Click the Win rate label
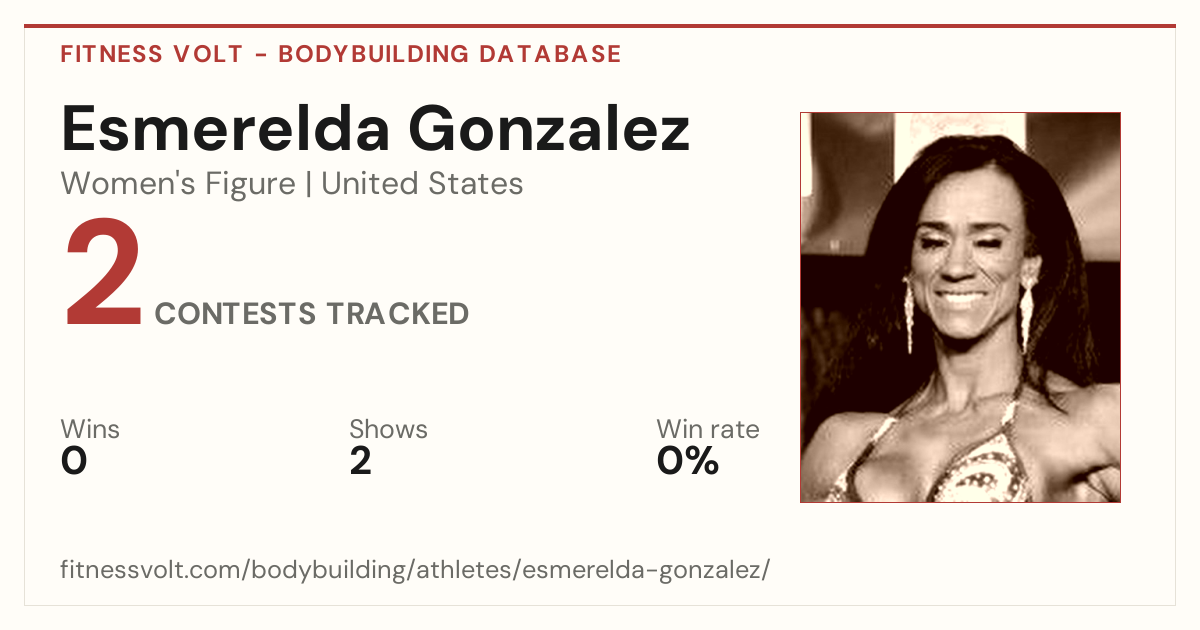Screen dimensions: 1200x630 [x=708, y=430]
